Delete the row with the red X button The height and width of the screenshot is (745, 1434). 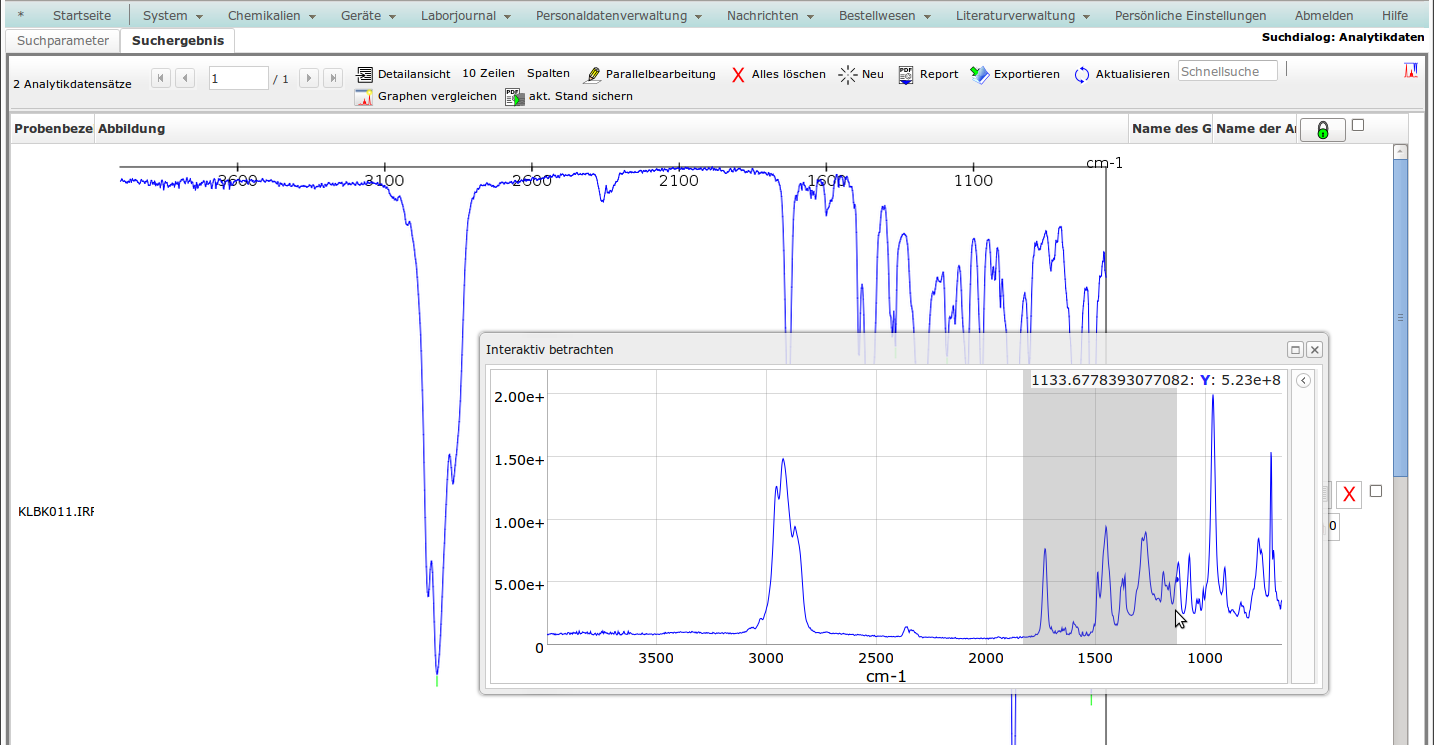coord(1349,493)
